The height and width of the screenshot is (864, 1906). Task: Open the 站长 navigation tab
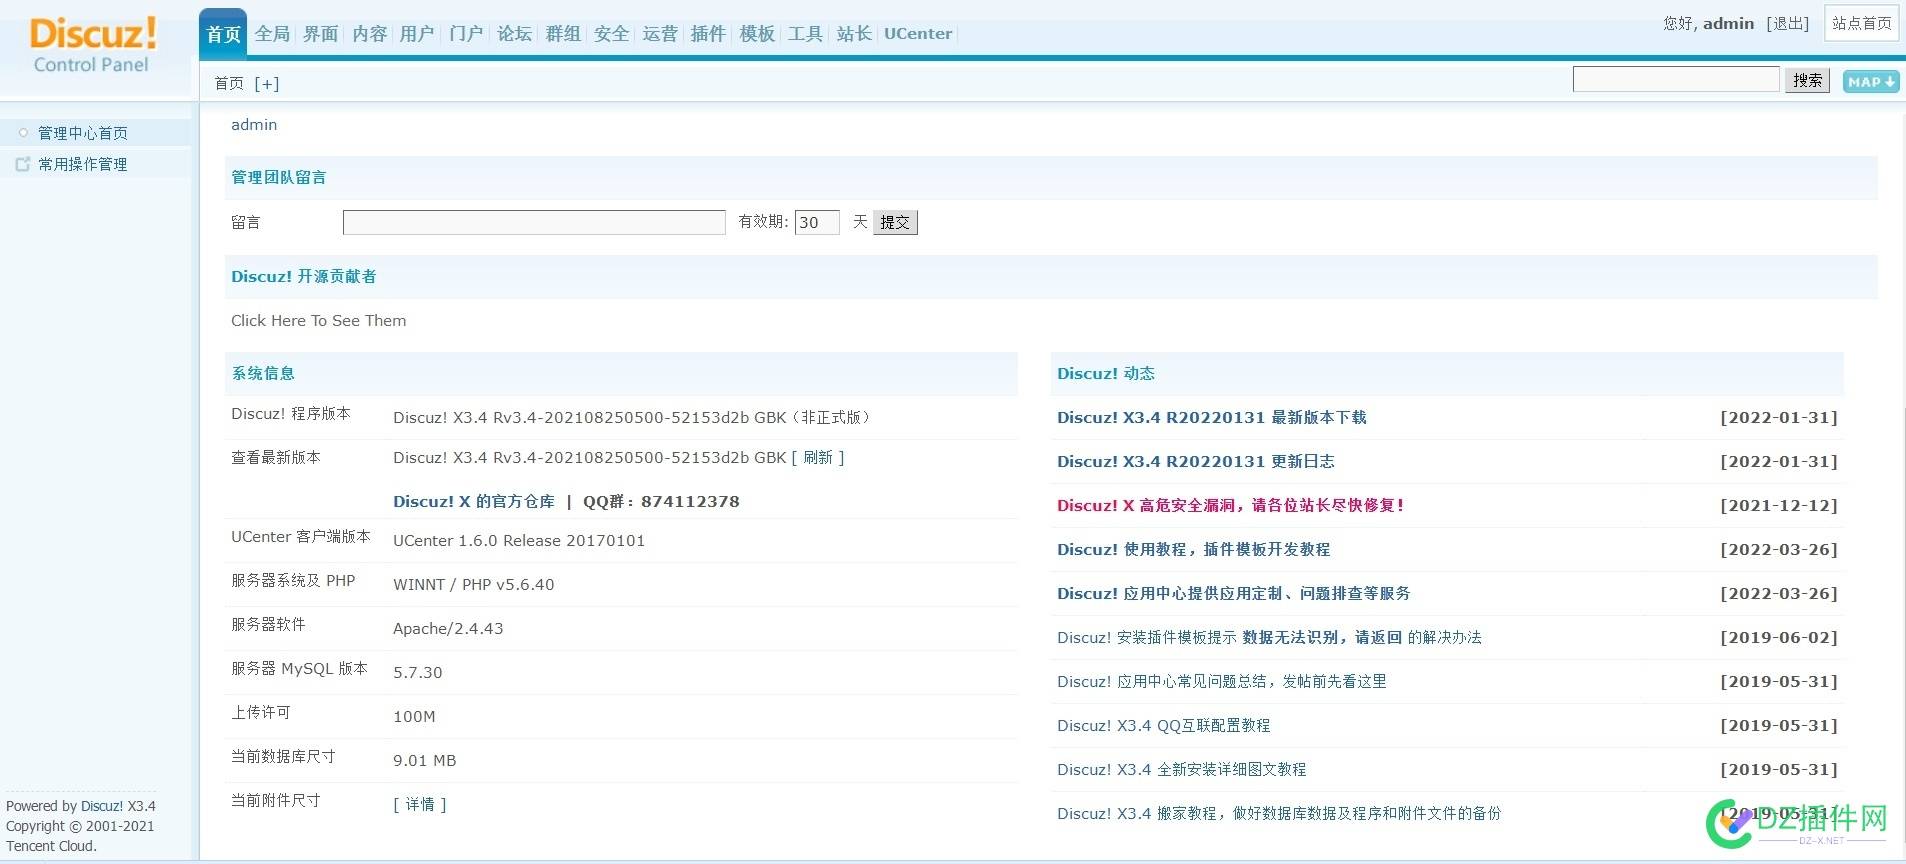(854, 34)
